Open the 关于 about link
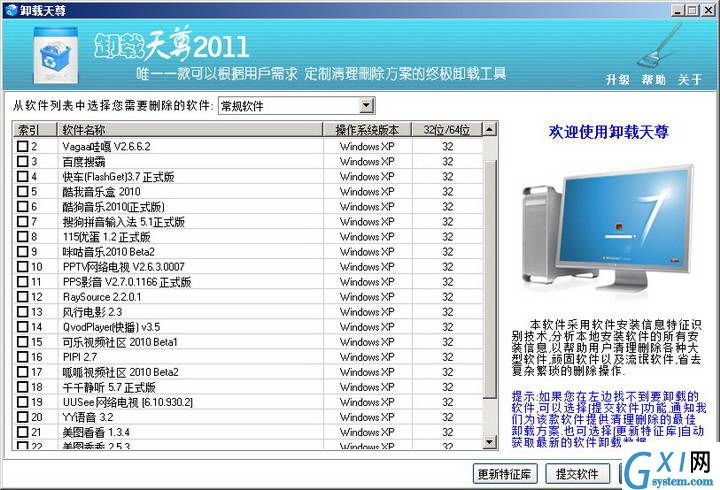720x490 pixels. click(x=690, y=80)
